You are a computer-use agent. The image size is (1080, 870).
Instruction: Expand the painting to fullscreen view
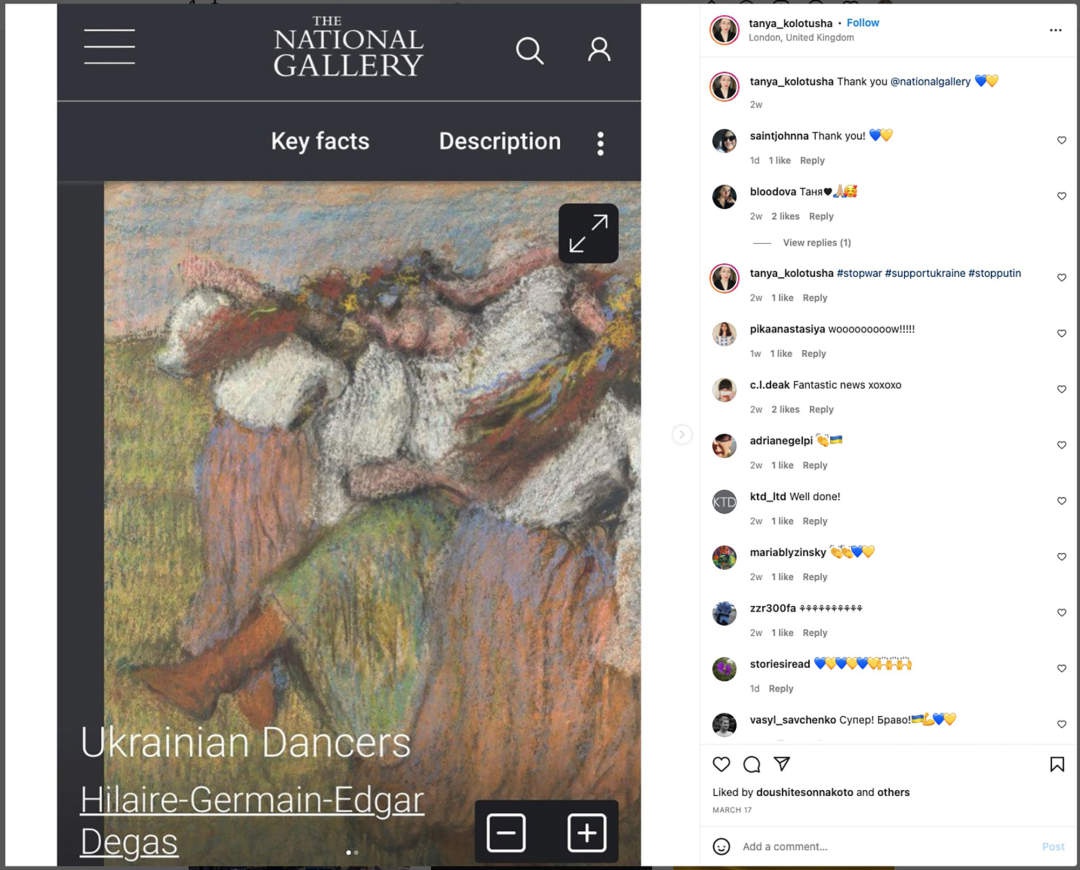pos(588,234)
